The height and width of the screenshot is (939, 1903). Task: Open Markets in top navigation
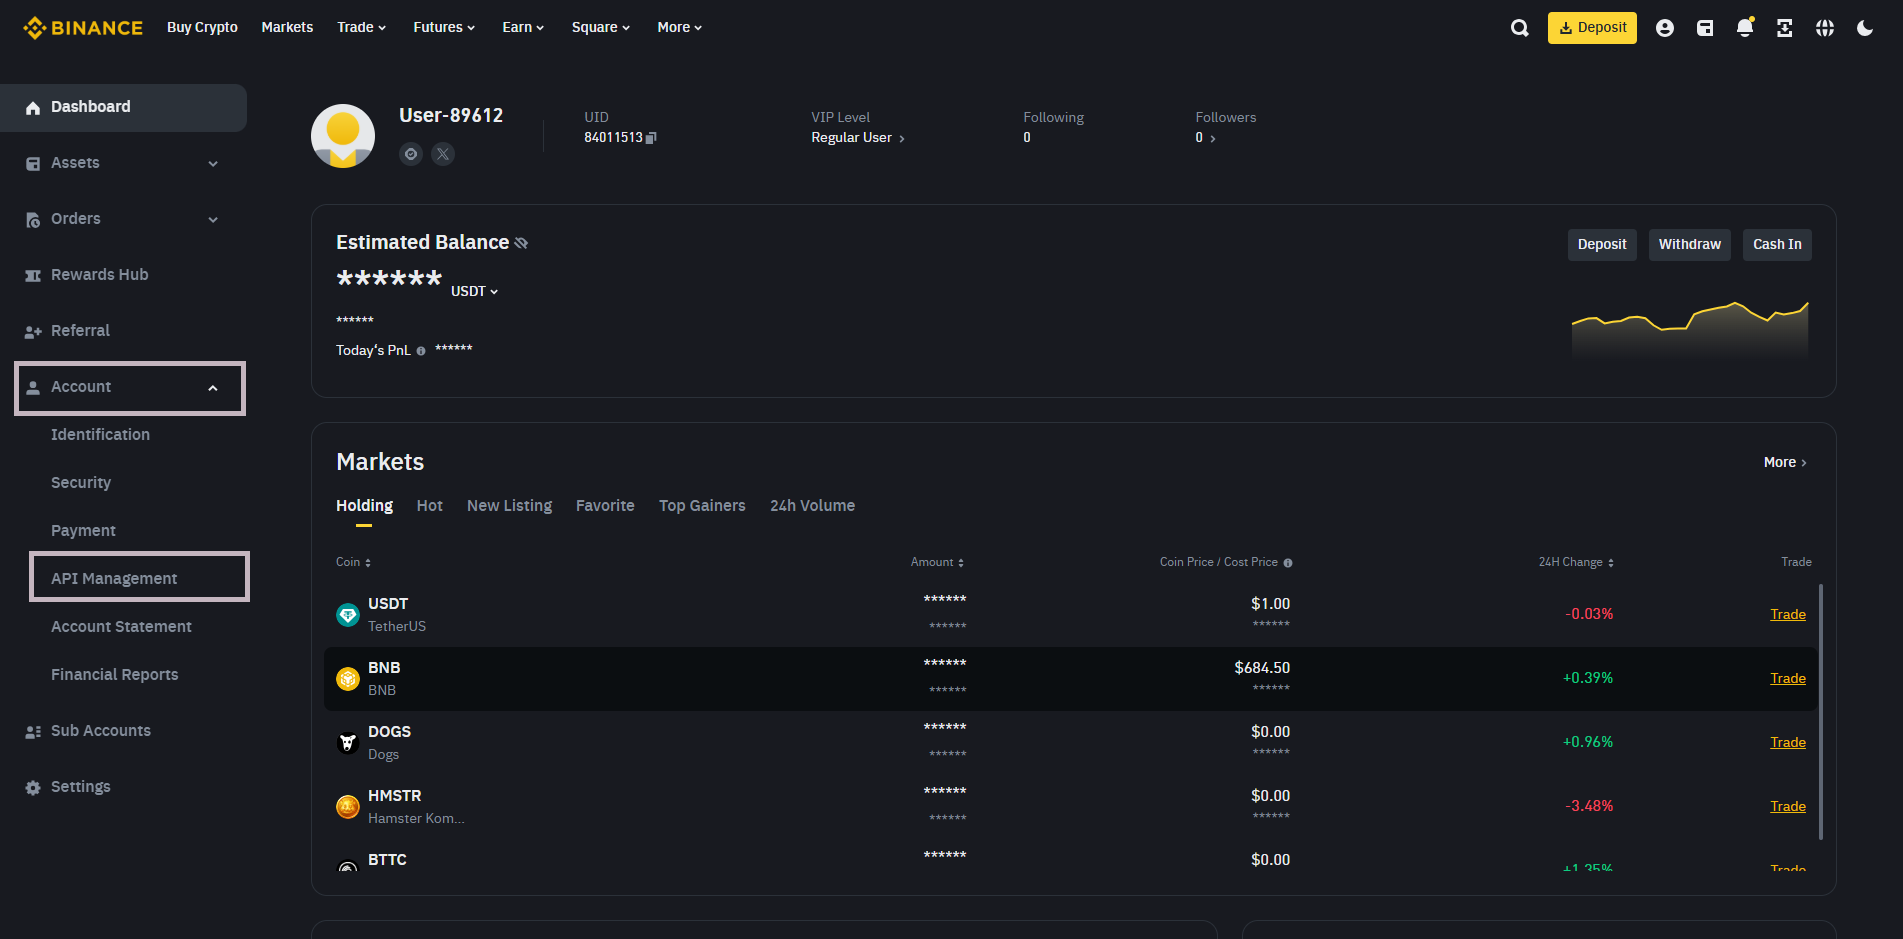point(287,28)
